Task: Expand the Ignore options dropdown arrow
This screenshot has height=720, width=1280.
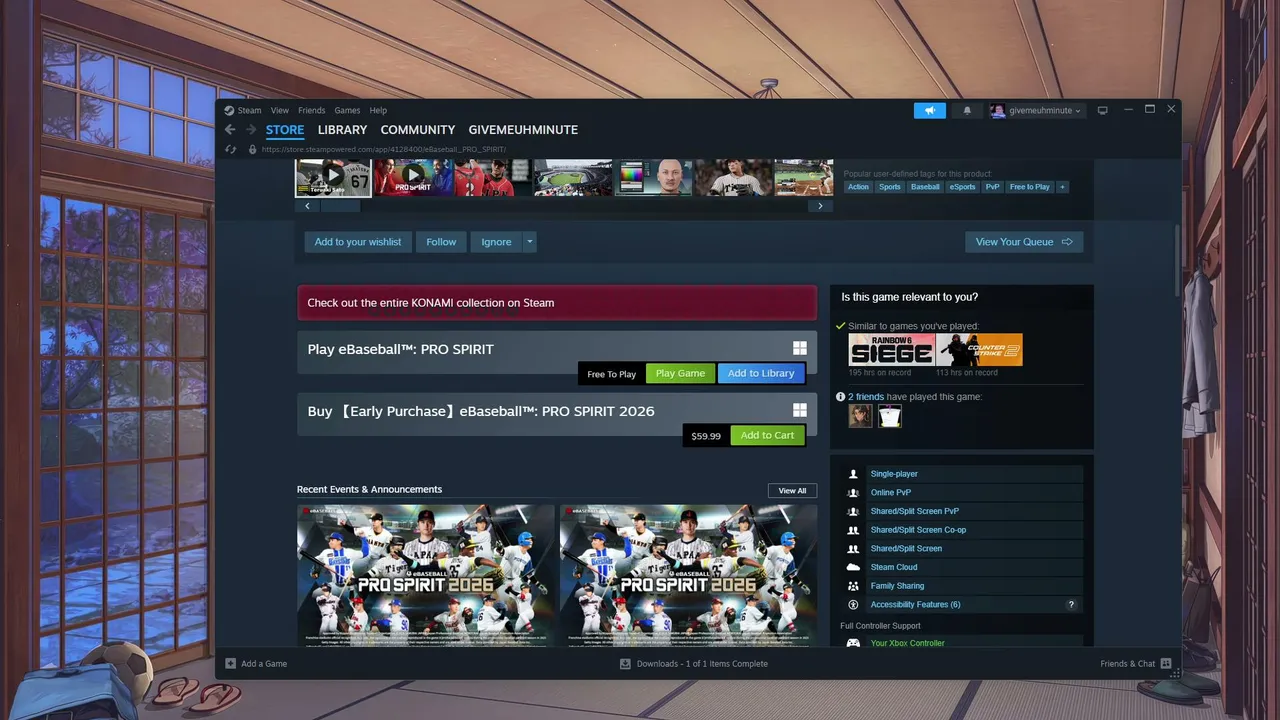Action: [x=530, y=242]
